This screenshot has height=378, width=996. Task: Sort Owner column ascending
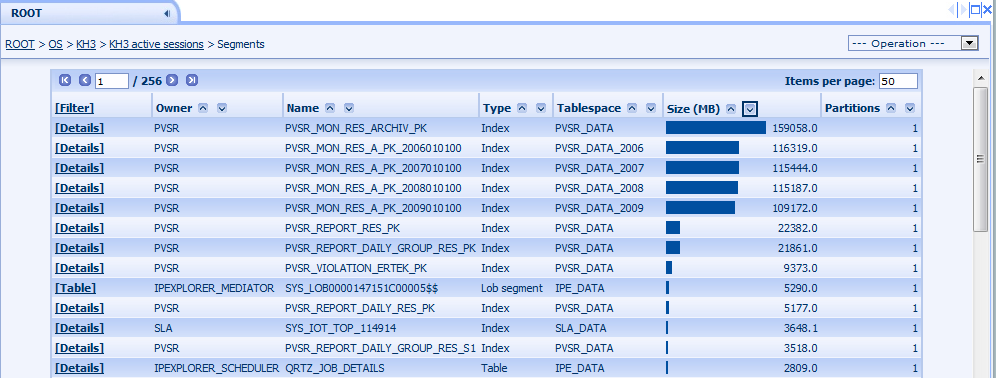click(203, 109)
